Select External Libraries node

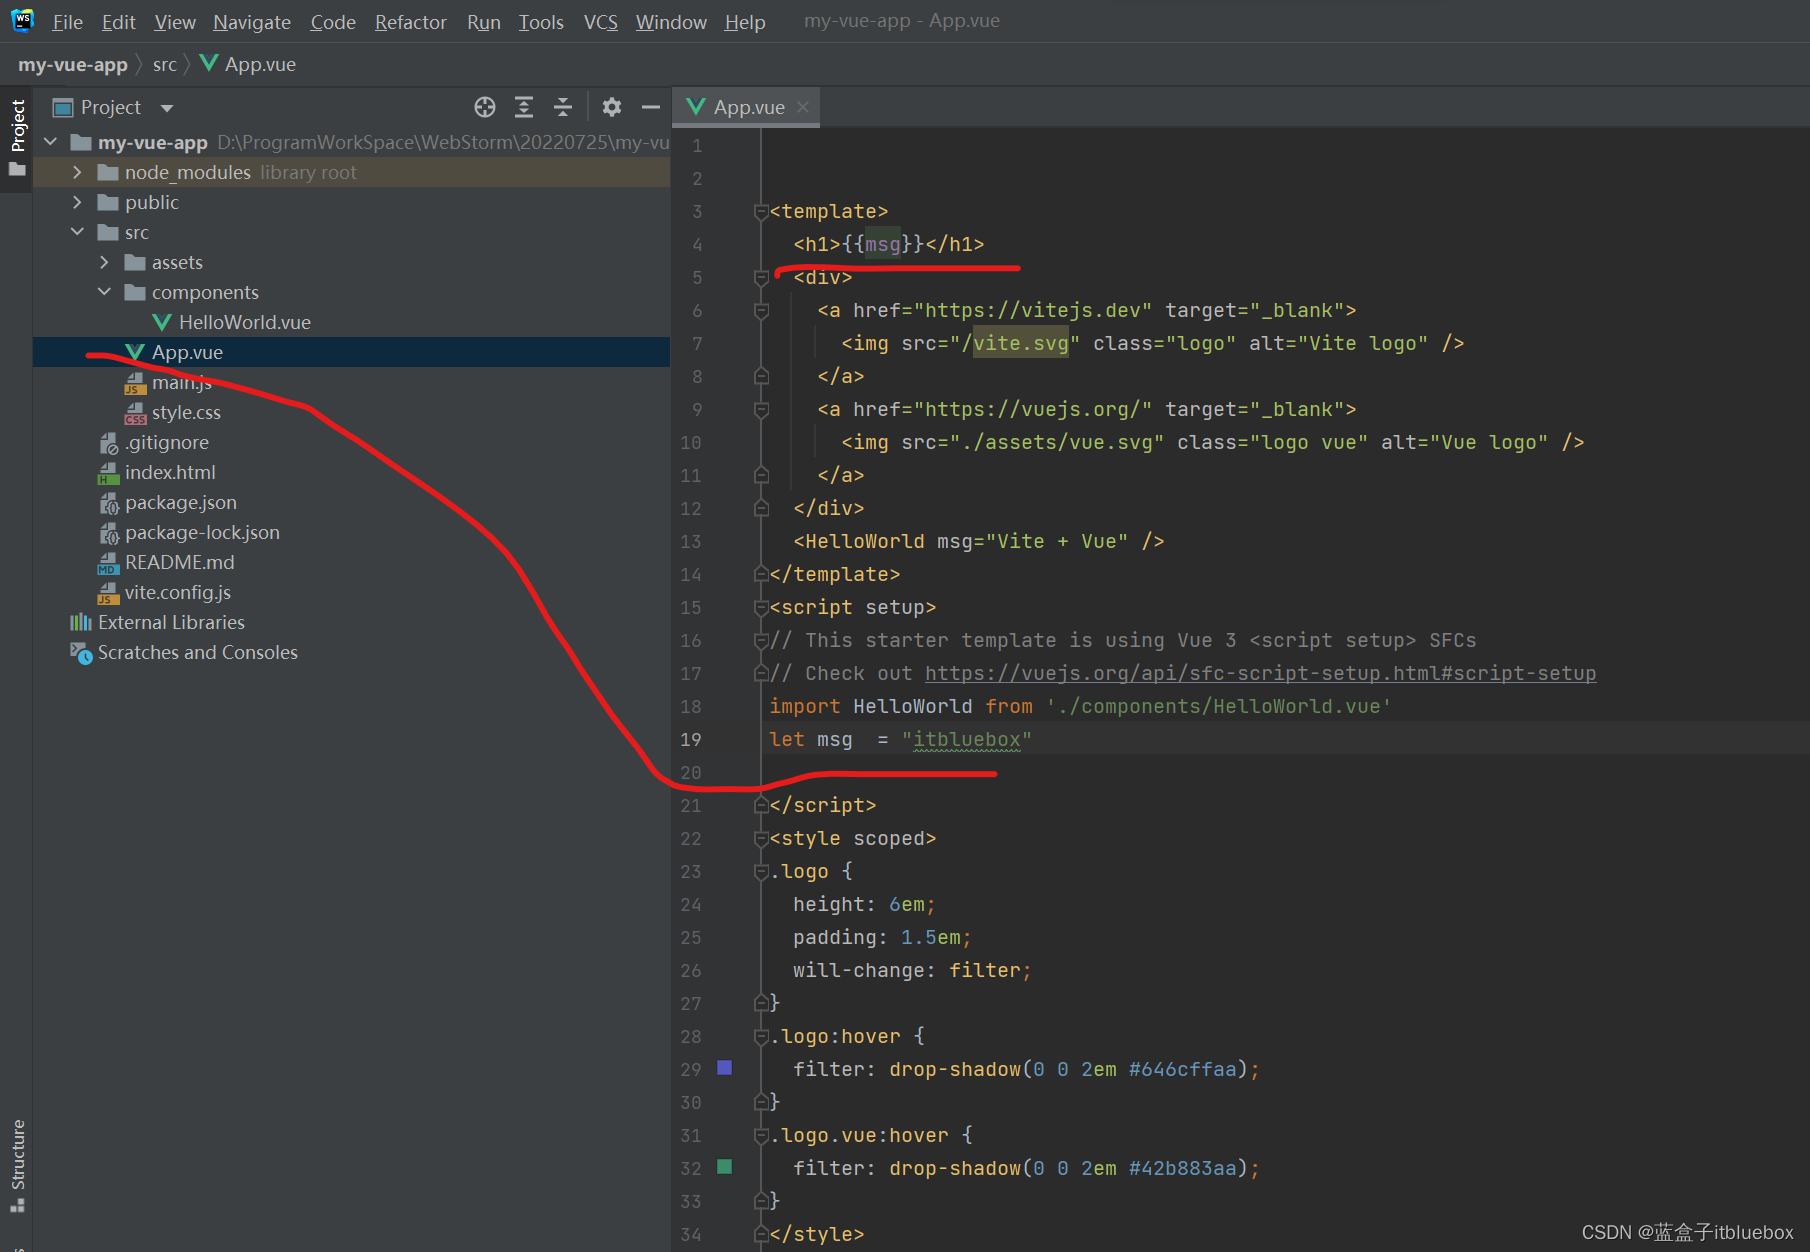click(x=171, y=622)
